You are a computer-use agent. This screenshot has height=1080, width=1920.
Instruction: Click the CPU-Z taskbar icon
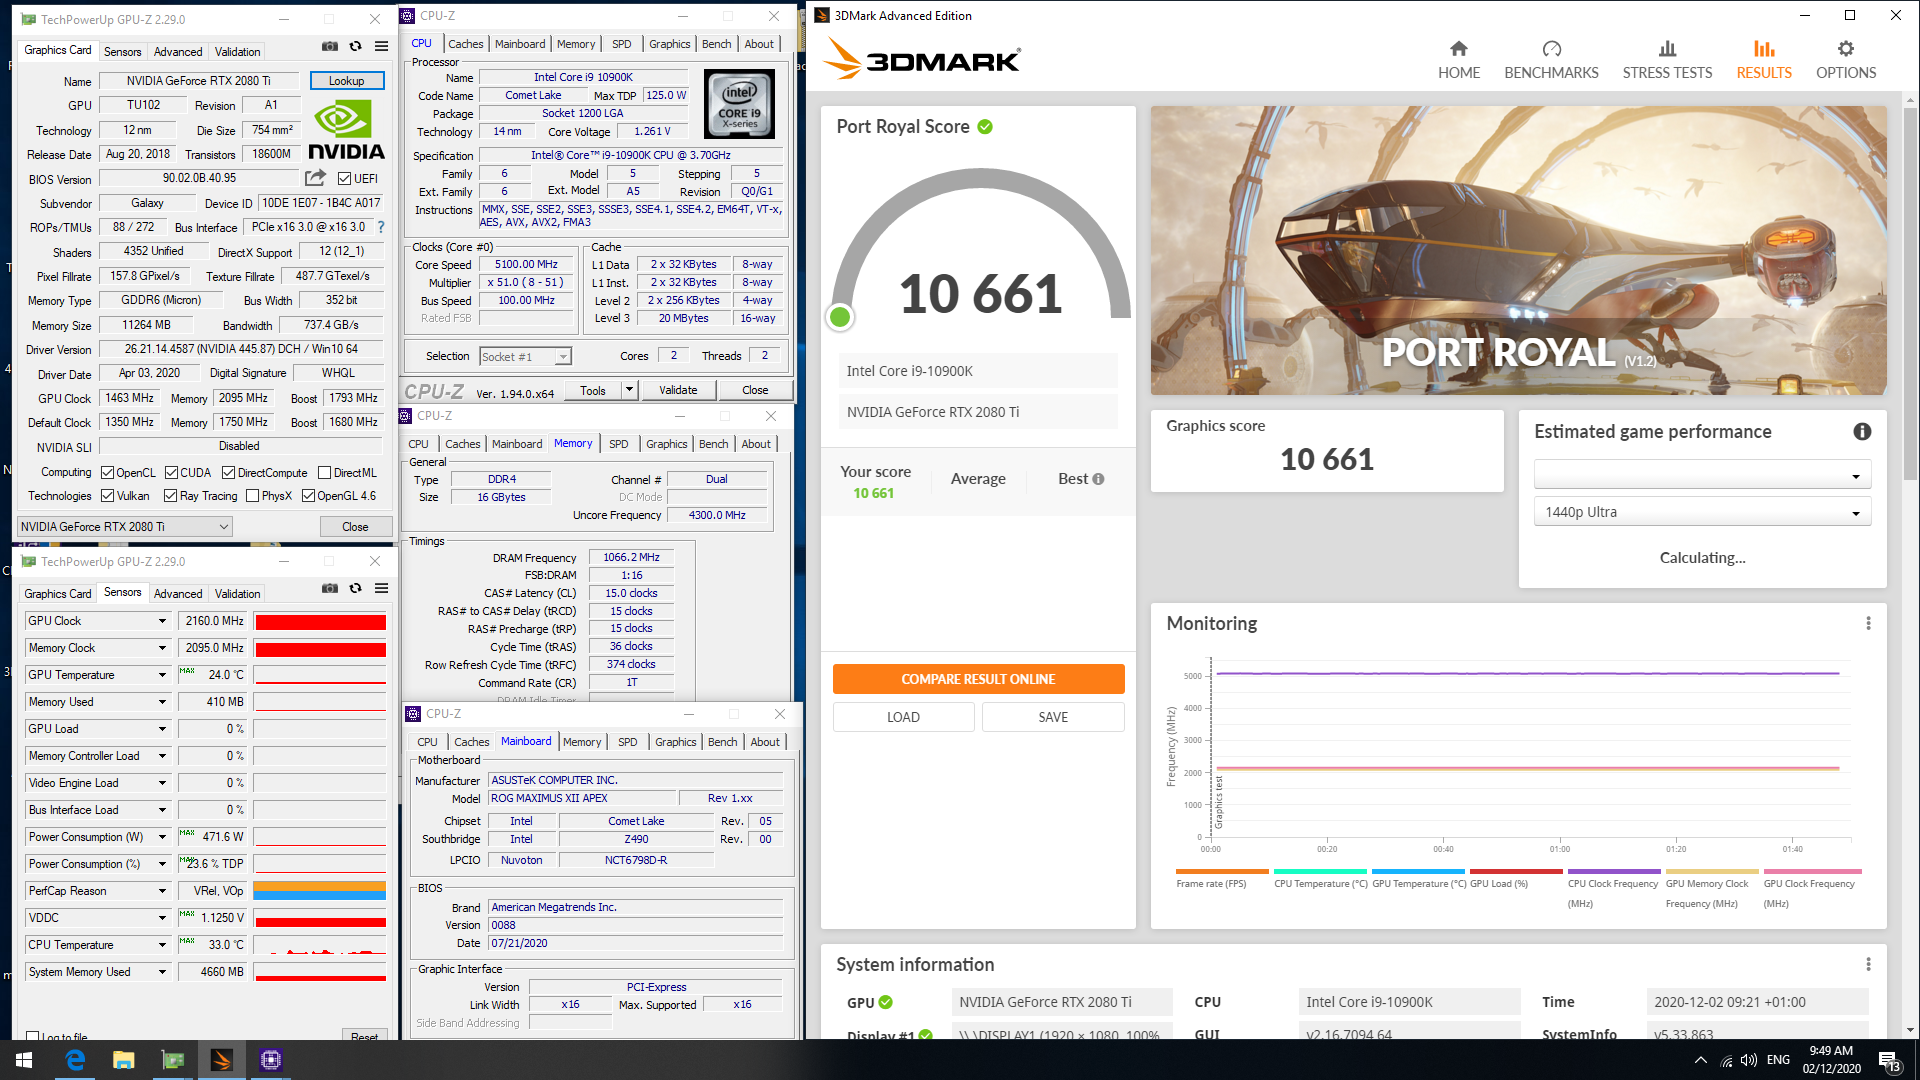point(271,1060)
